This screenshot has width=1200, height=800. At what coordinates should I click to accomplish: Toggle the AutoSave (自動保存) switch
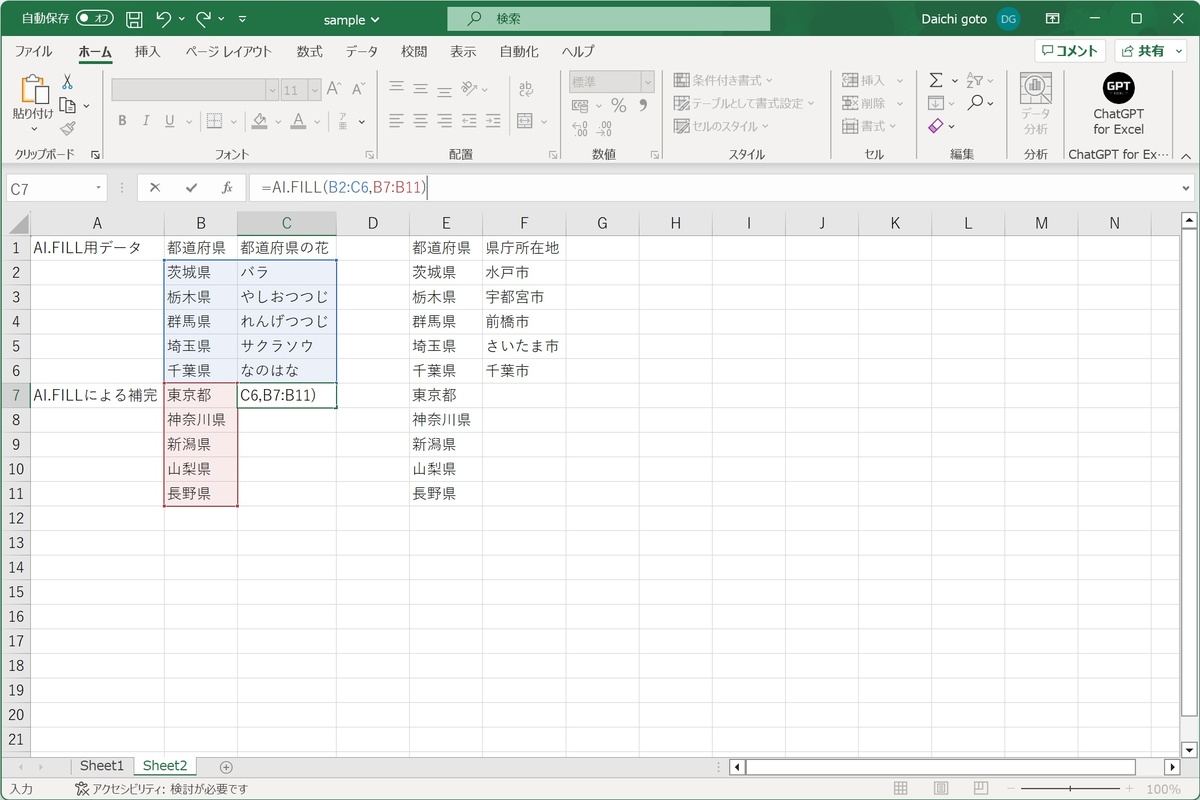point(95,18)
